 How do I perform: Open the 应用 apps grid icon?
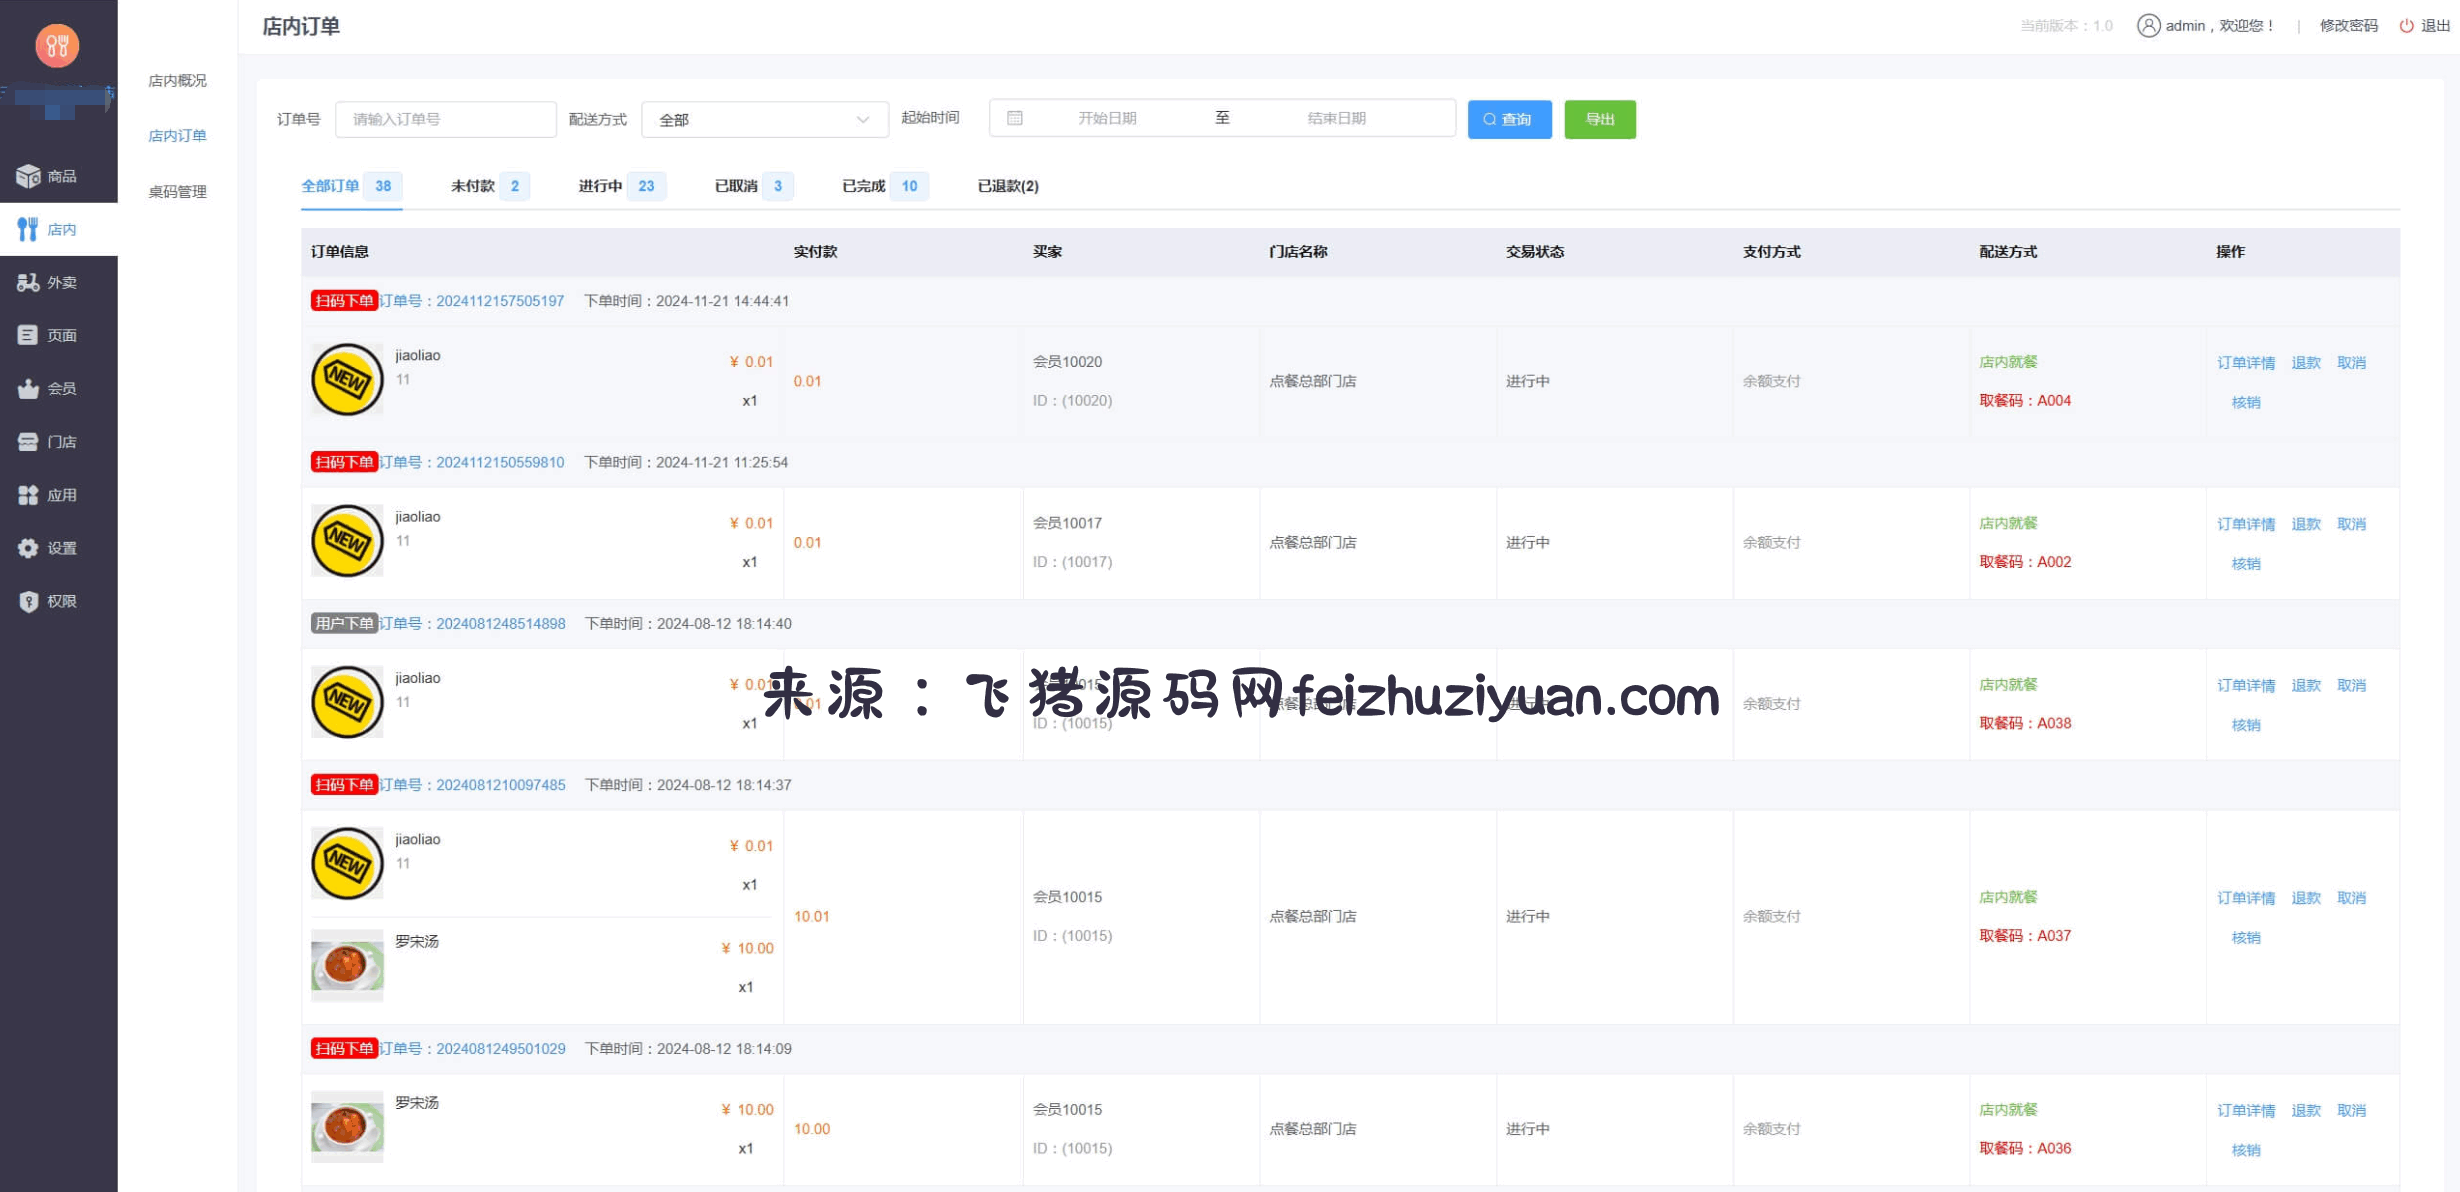click(x=28, y=495)
